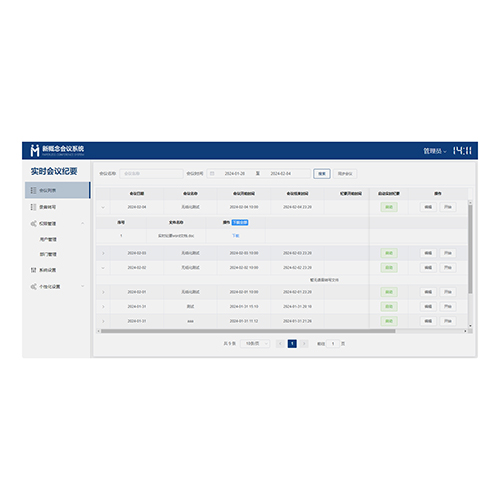Collapse the expanded 2024-02-04 meeting row

pyautogui.click(x=103, y=207)
